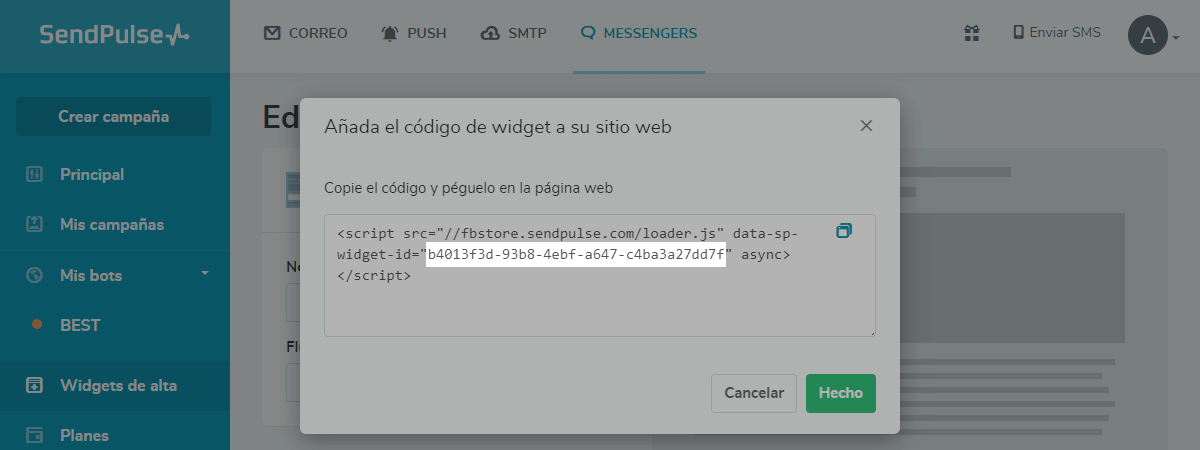1200x450 pixels.
Task: Open the SMTP section
Action: pos(513,33)
